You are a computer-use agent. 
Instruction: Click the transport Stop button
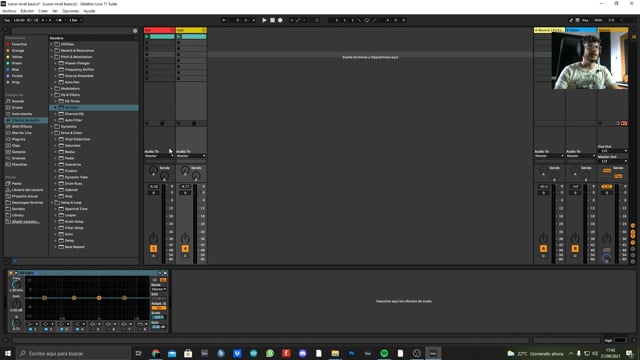272,20
